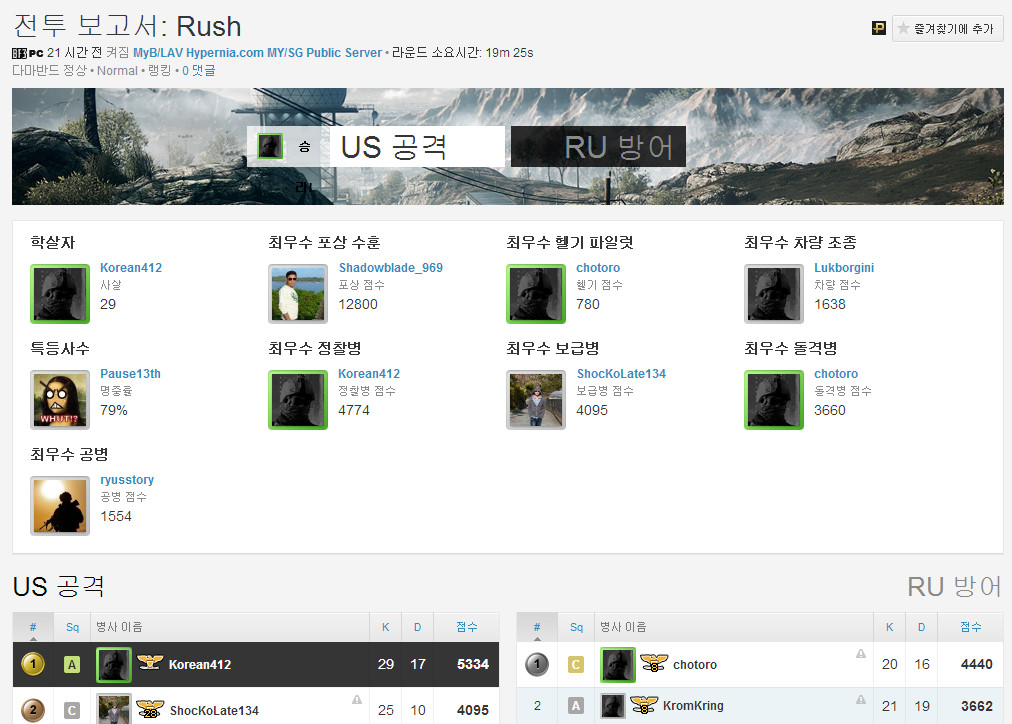The height and width of the screenshot is (724, 1012).
Task: Click KromKring avatar in RU table
Action: 613,705
